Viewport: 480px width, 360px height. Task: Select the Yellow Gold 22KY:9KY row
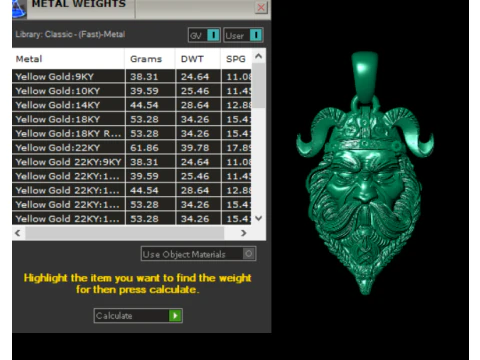(132, 162)
